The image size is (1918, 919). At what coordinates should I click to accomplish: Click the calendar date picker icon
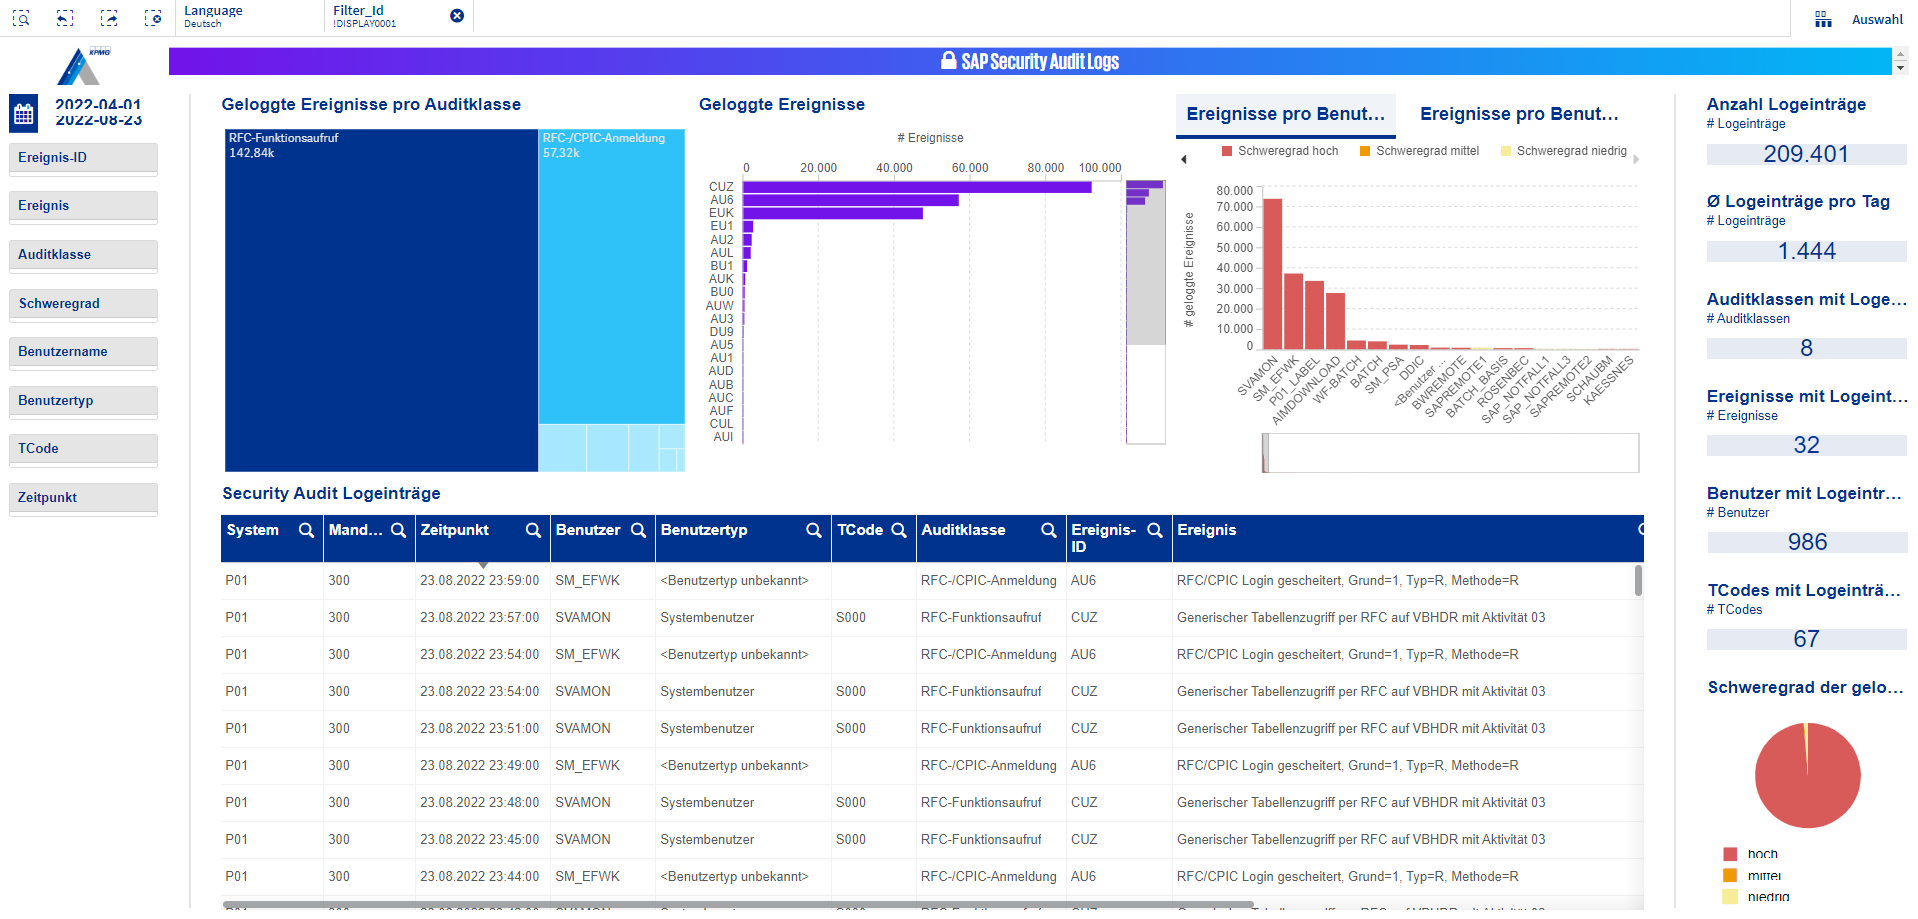point(24,113)
